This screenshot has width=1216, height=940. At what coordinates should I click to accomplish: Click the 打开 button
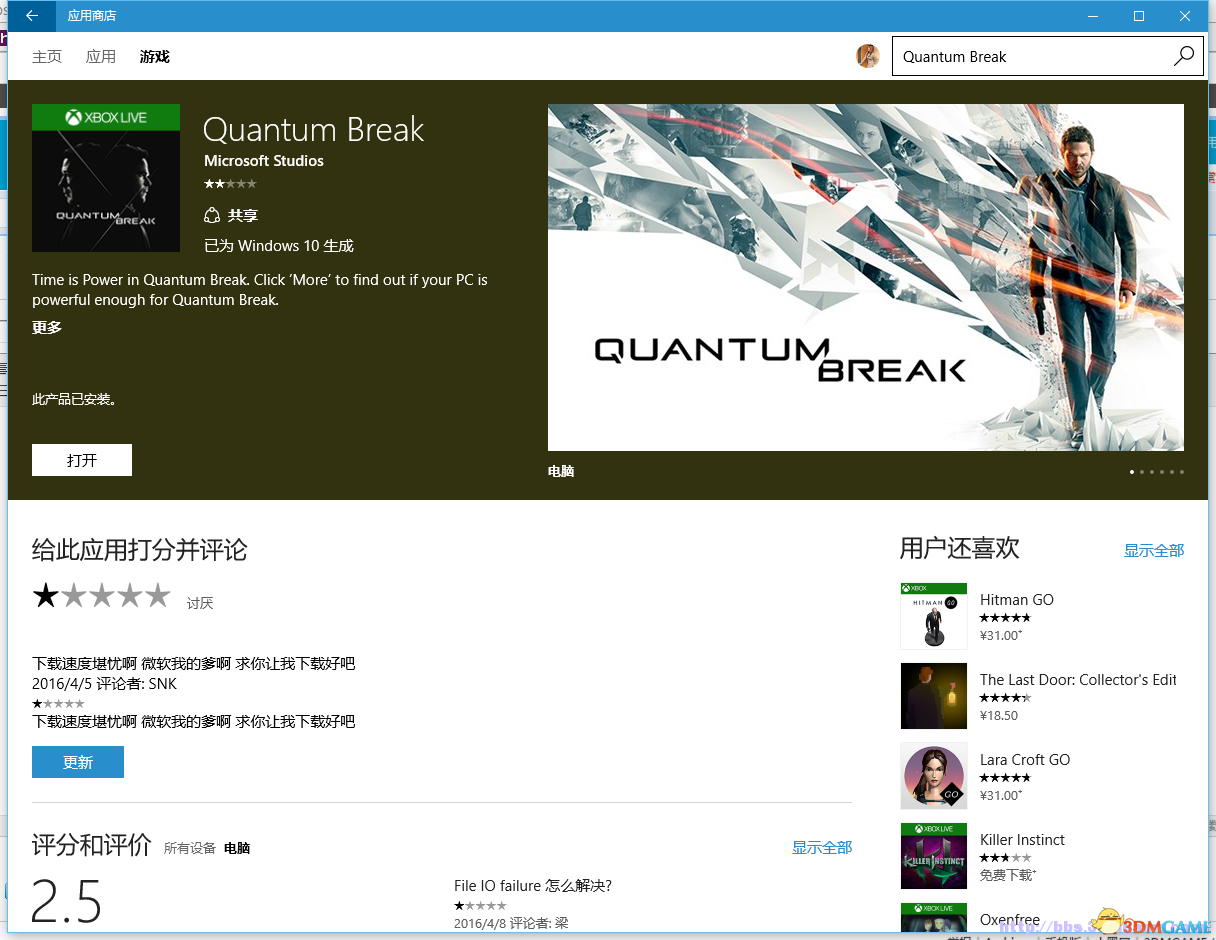(82, 460)
